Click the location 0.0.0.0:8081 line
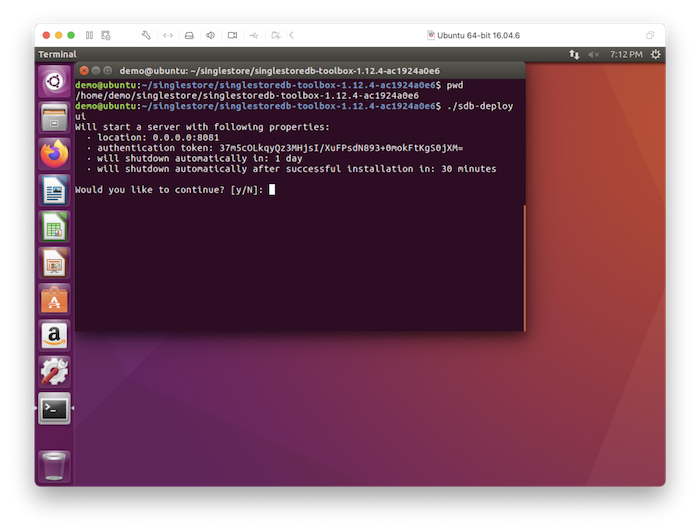The image size is (700, 532). 158,137
